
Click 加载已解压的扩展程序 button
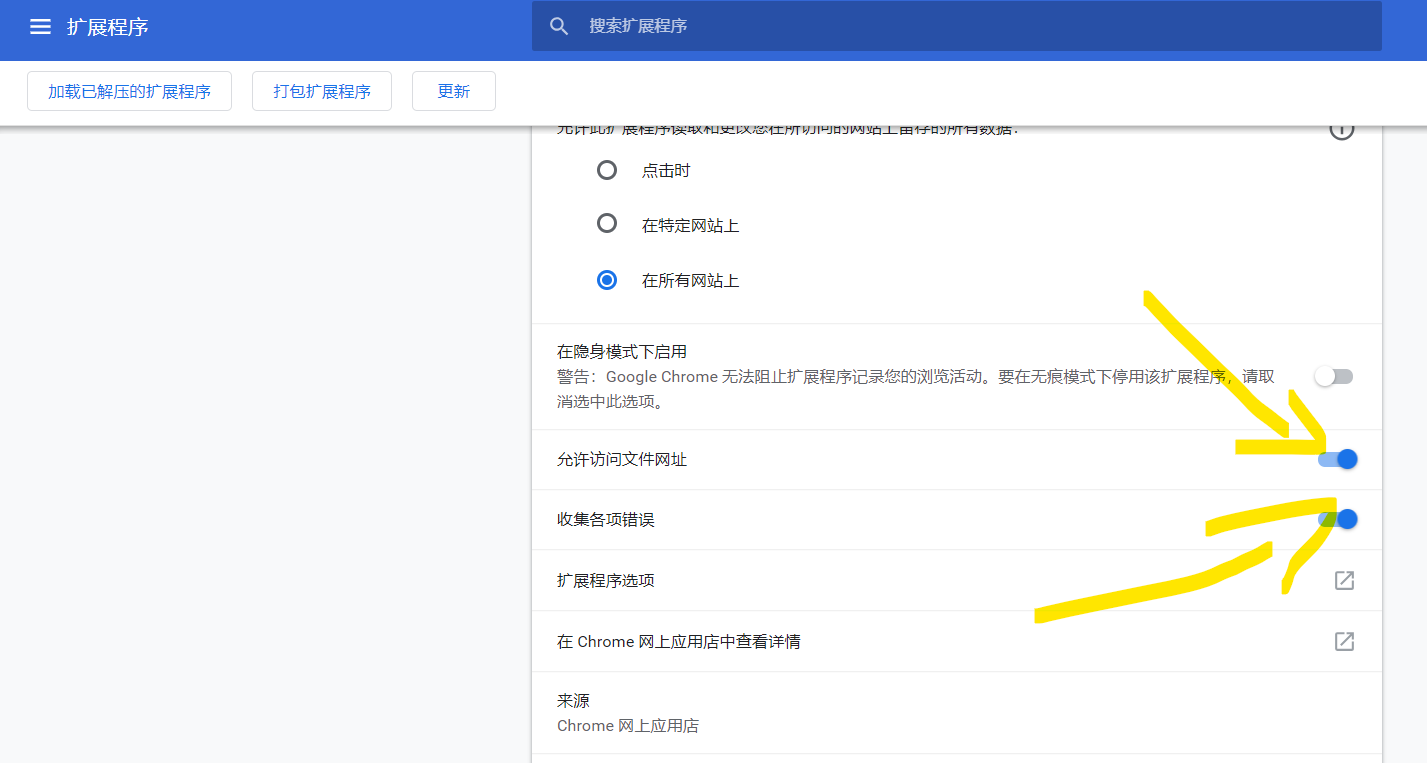129,91
